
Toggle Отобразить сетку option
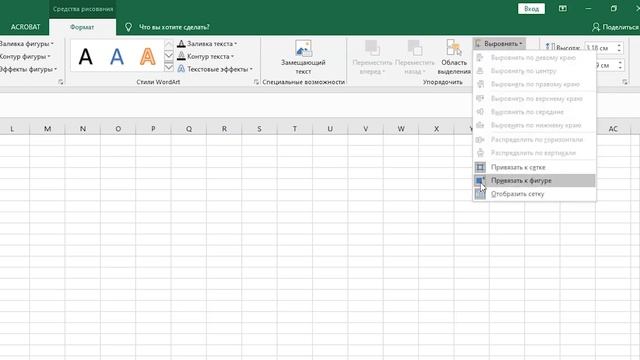[534, 194]
